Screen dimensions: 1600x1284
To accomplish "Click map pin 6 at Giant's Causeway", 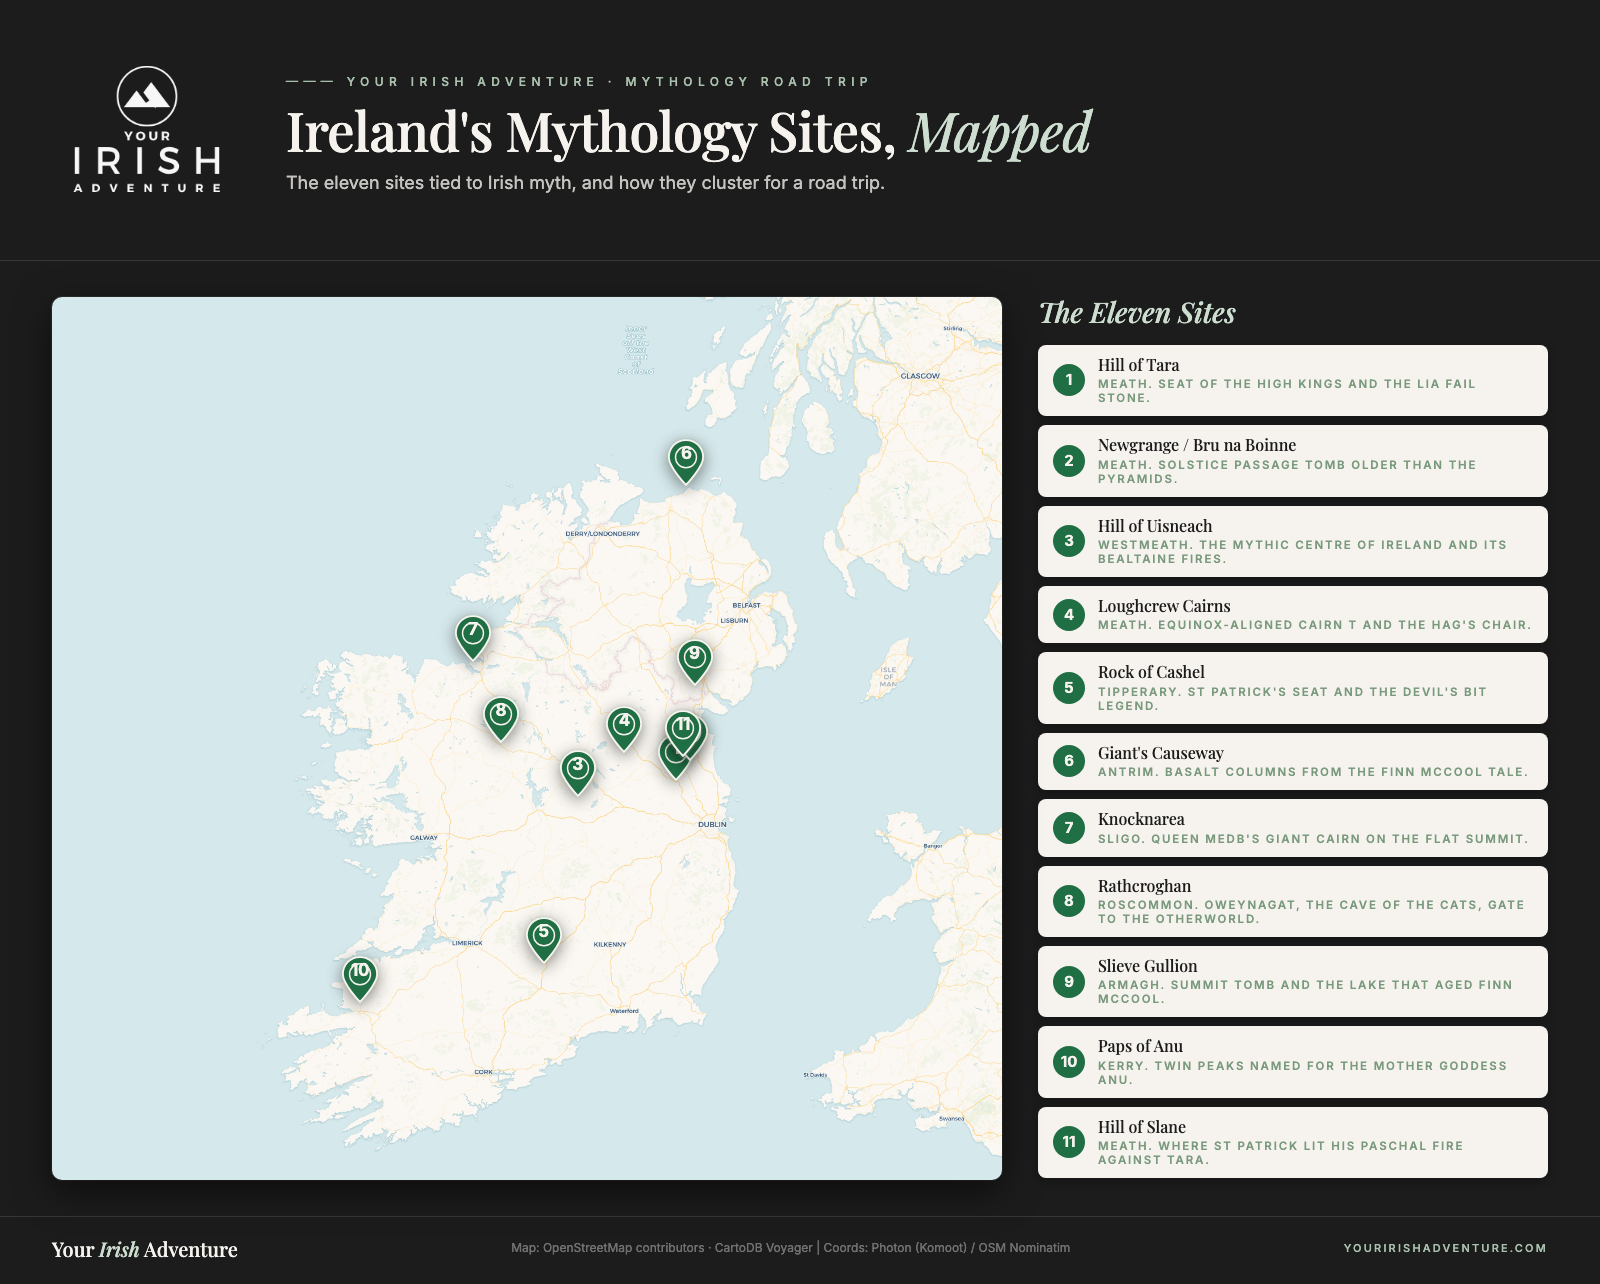I will point(686,461).
